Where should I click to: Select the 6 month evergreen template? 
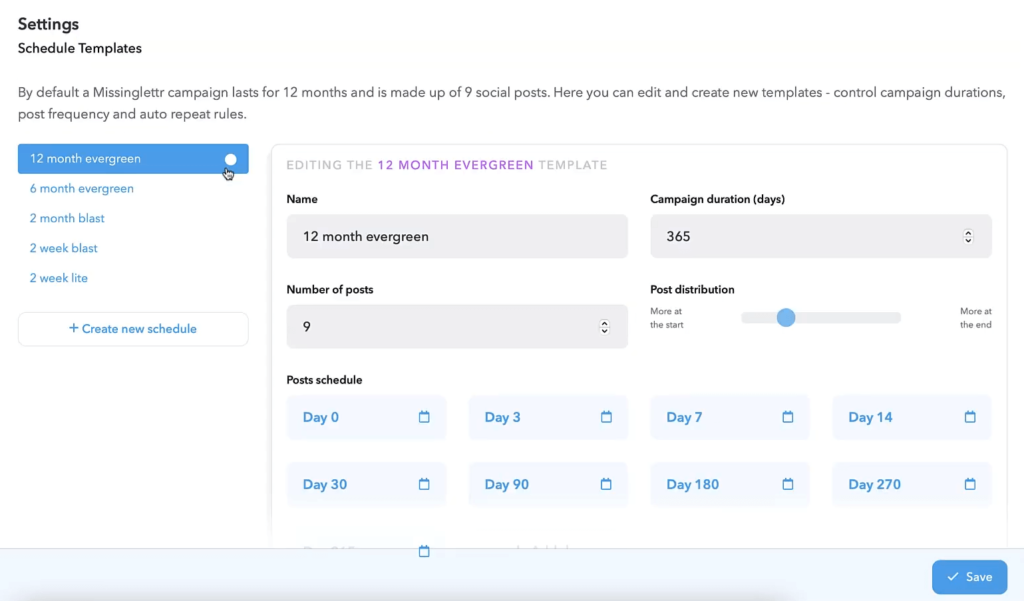coord(81,188)
